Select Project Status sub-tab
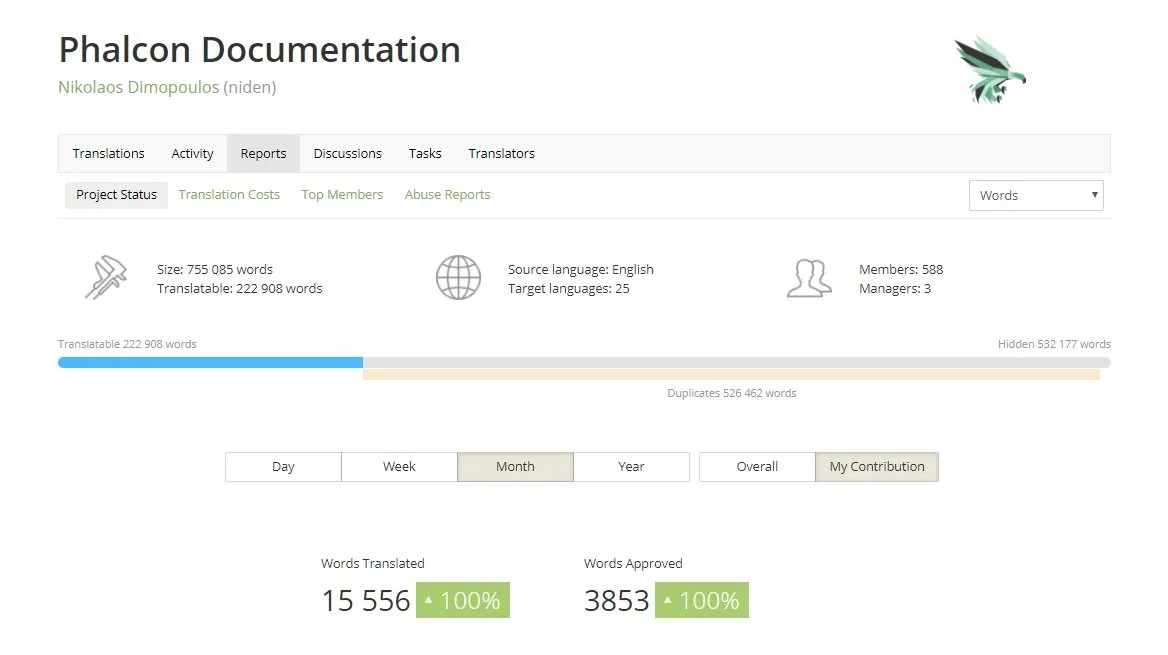Viewport: 1168px width, 655px height. 116,194
